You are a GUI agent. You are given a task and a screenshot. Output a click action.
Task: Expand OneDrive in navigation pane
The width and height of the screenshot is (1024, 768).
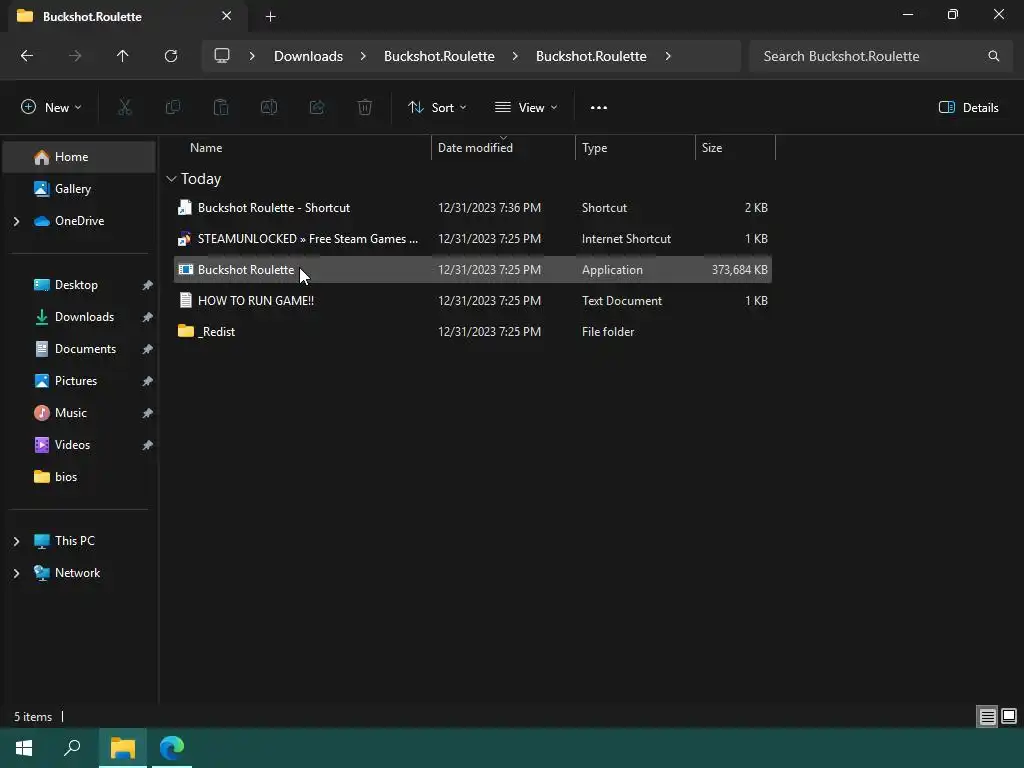tap(16, 221)
